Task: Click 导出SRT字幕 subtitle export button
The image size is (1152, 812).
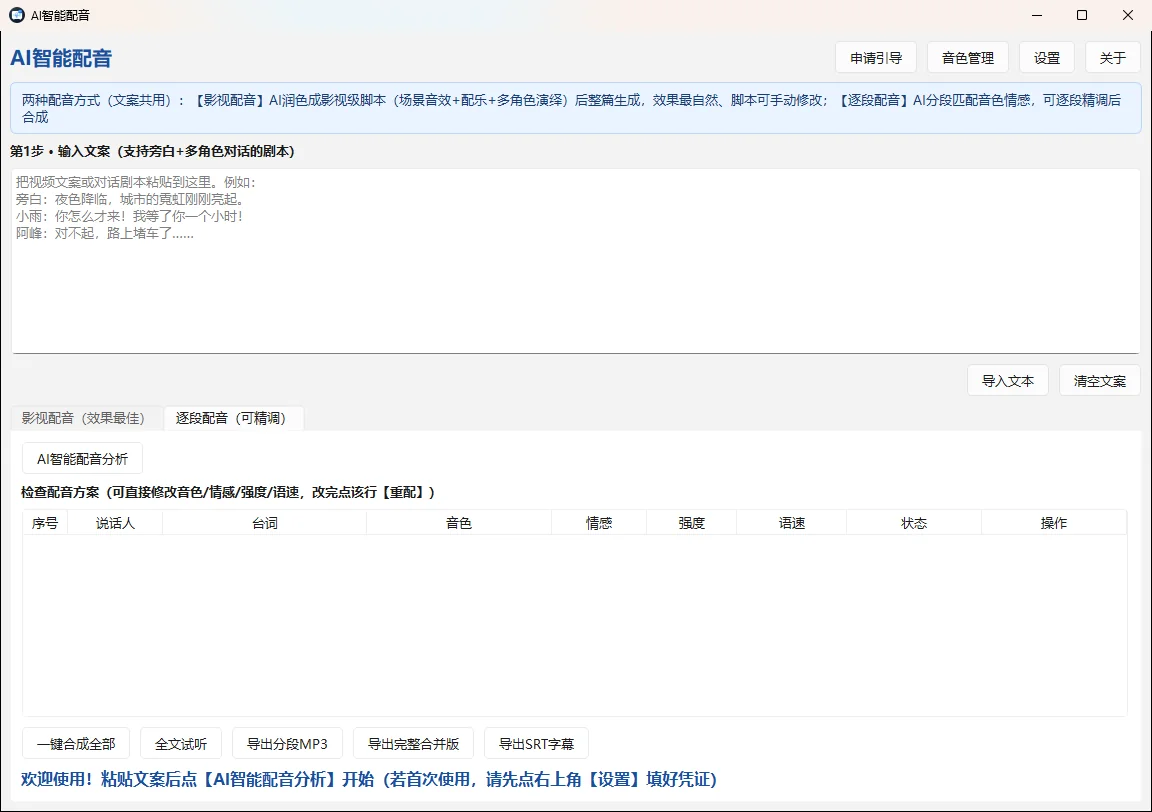Action: pyautogui.click(x=536, y=744)
